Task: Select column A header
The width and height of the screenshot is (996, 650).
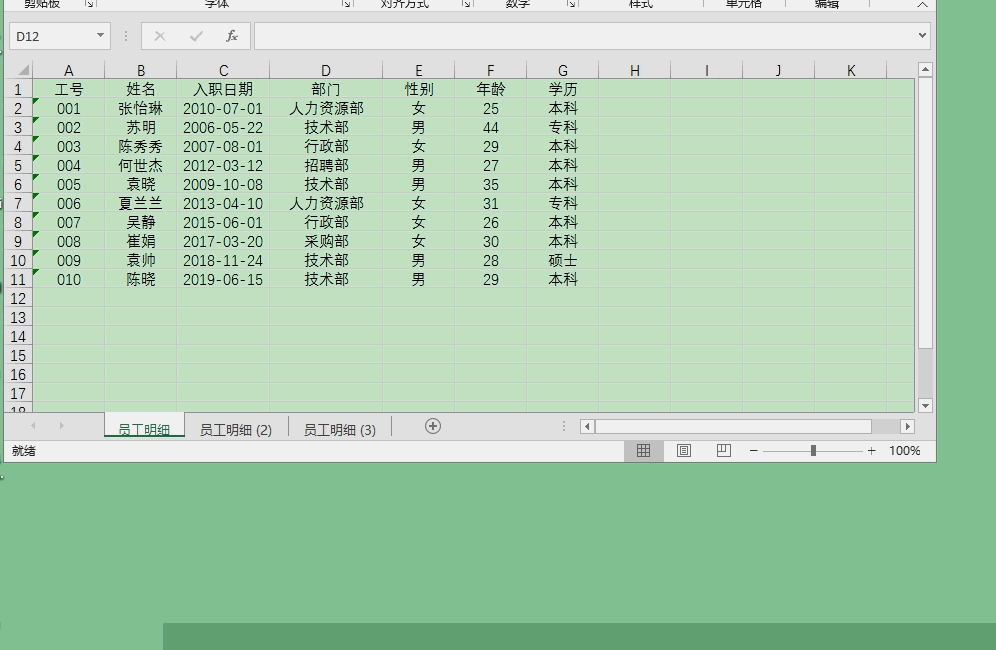Action: click(69, 71)
